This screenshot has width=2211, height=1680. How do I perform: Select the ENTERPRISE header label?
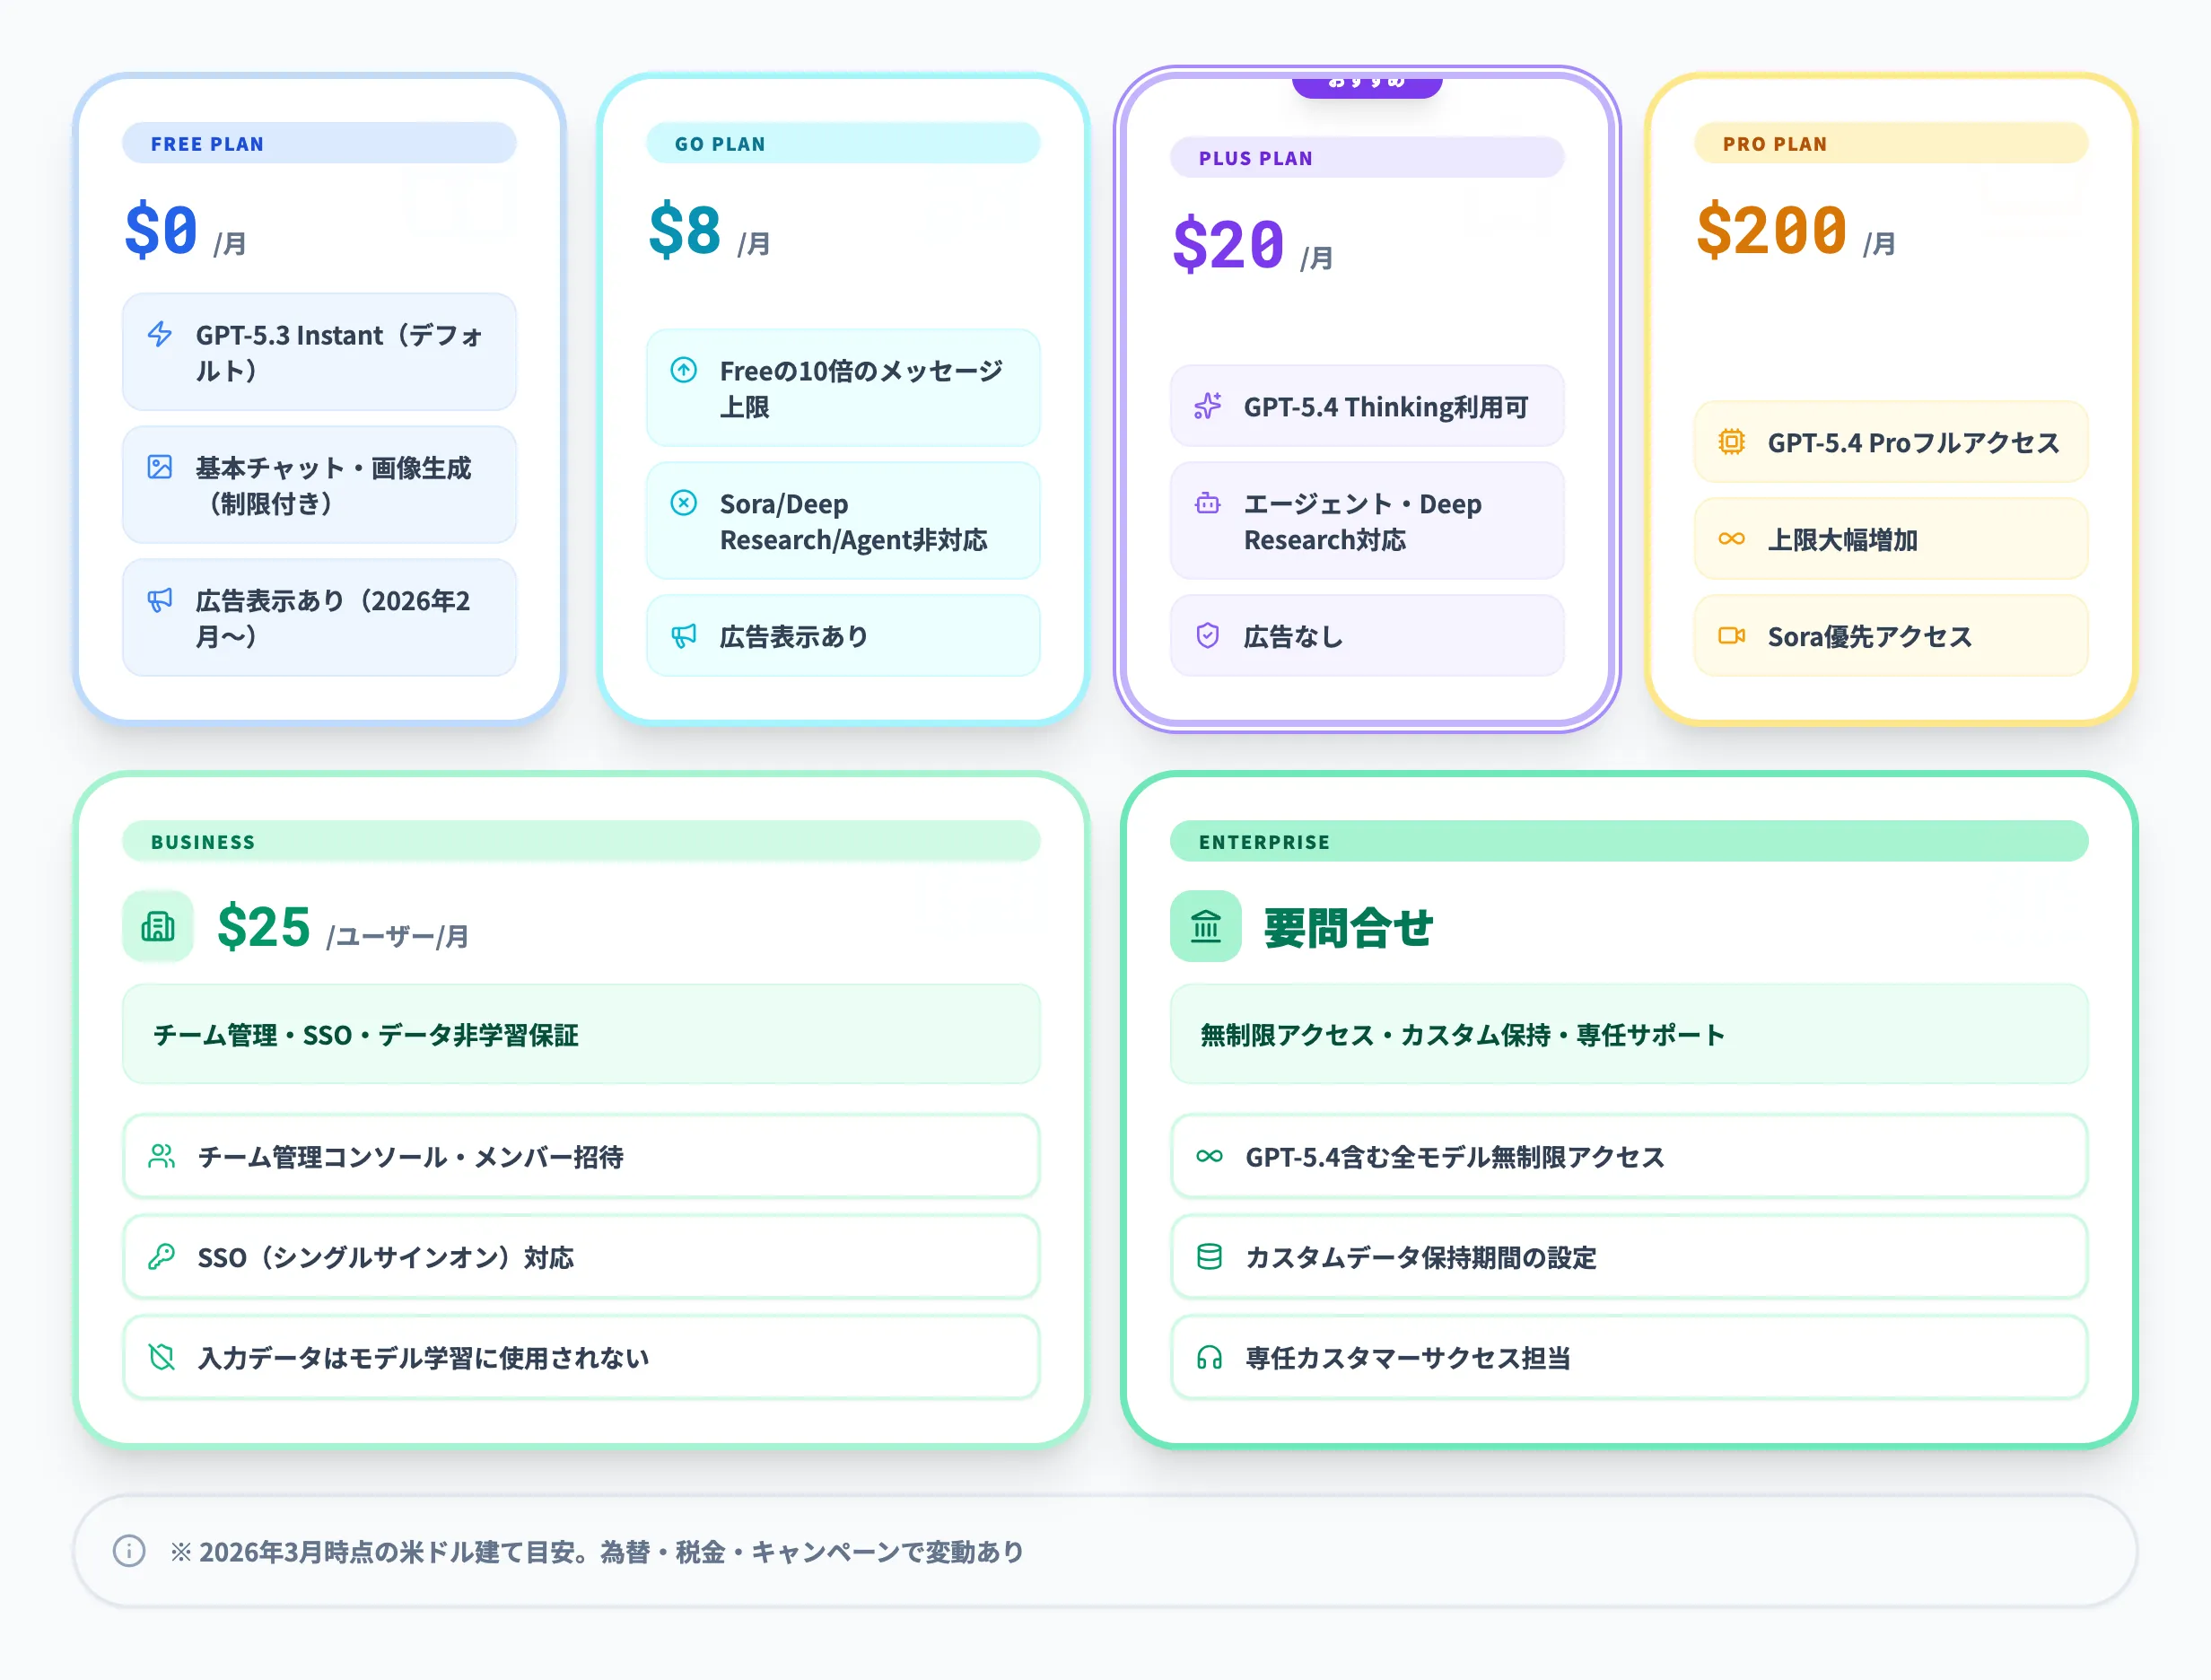click(x=1264, y=841)
